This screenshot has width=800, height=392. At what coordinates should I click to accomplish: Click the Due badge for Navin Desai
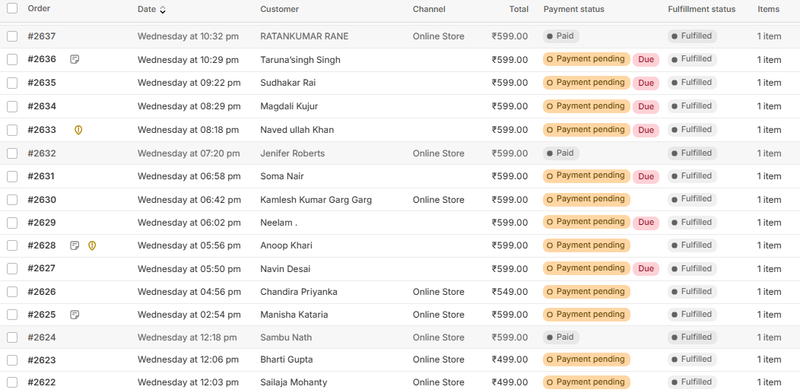tap(646, 268)
